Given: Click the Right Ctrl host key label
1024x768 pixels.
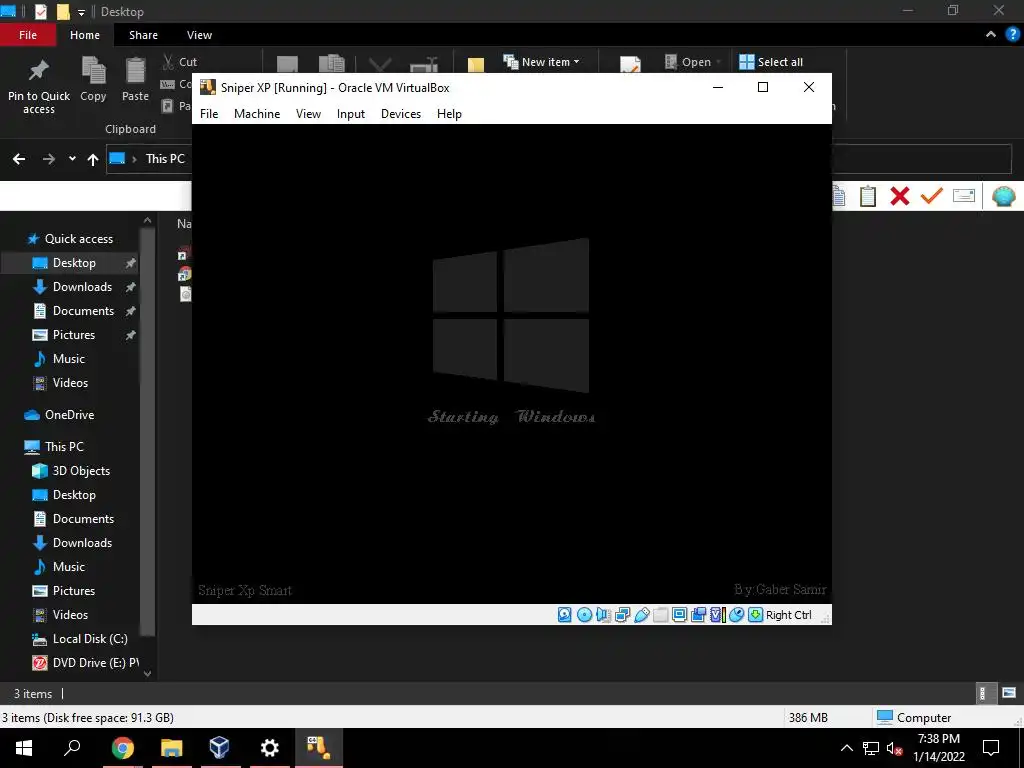Looking at the screenshot, I should click(788, 615).
